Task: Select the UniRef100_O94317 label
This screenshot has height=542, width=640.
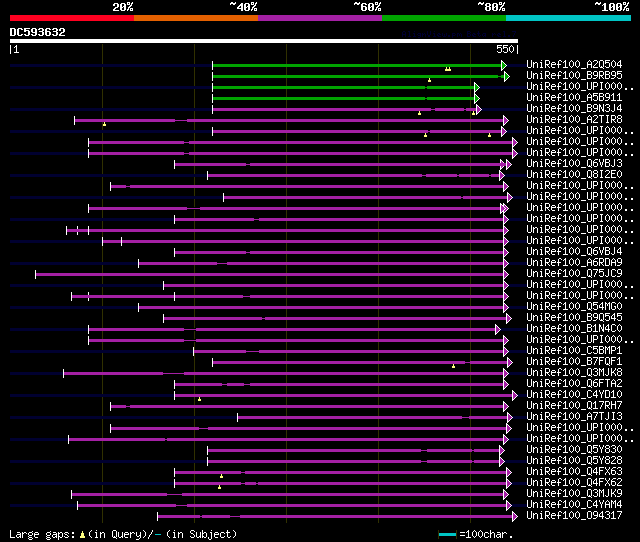Action: point(574,516)
